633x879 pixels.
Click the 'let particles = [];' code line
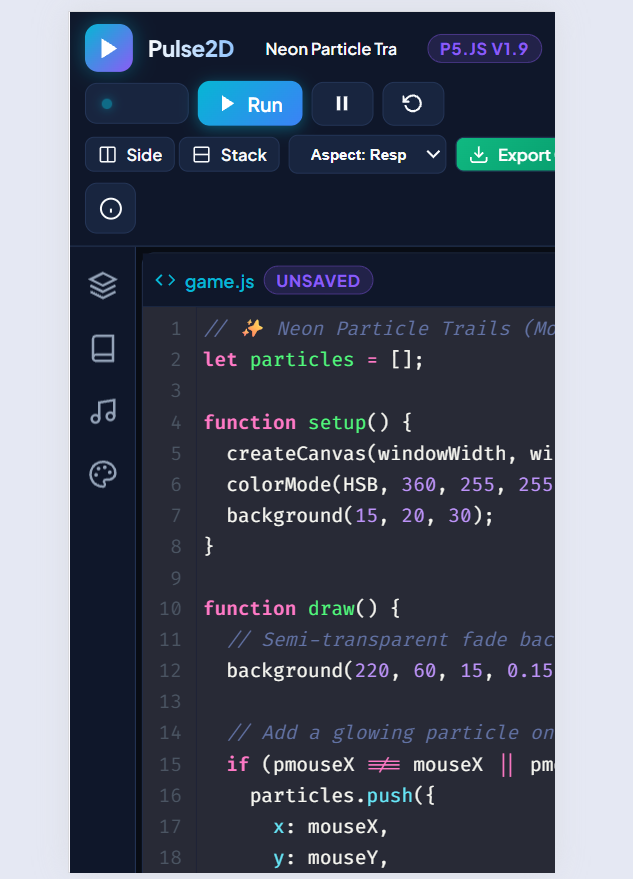point(313,360)
